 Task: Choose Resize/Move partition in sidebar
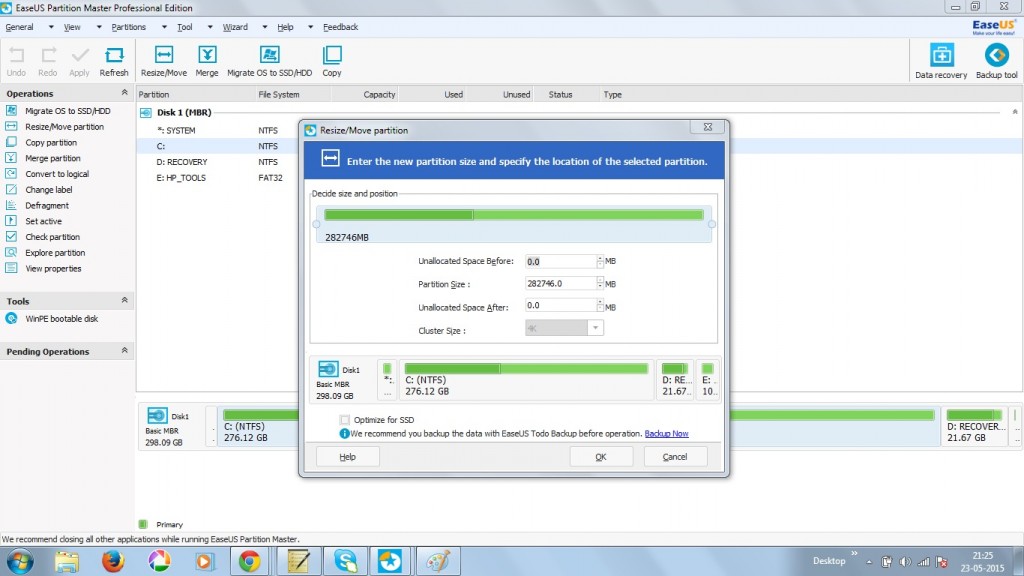pos(64,127)
